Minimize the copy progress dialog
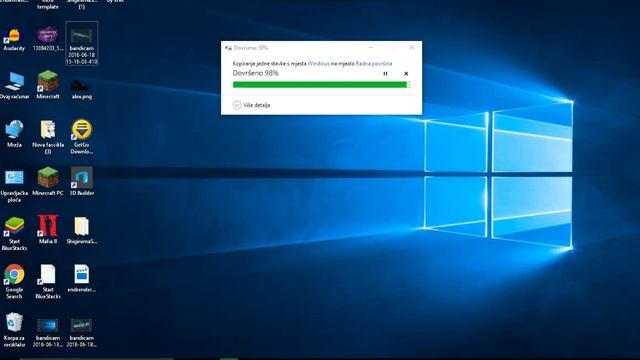 pyautogui.click(x=371, y=48)
